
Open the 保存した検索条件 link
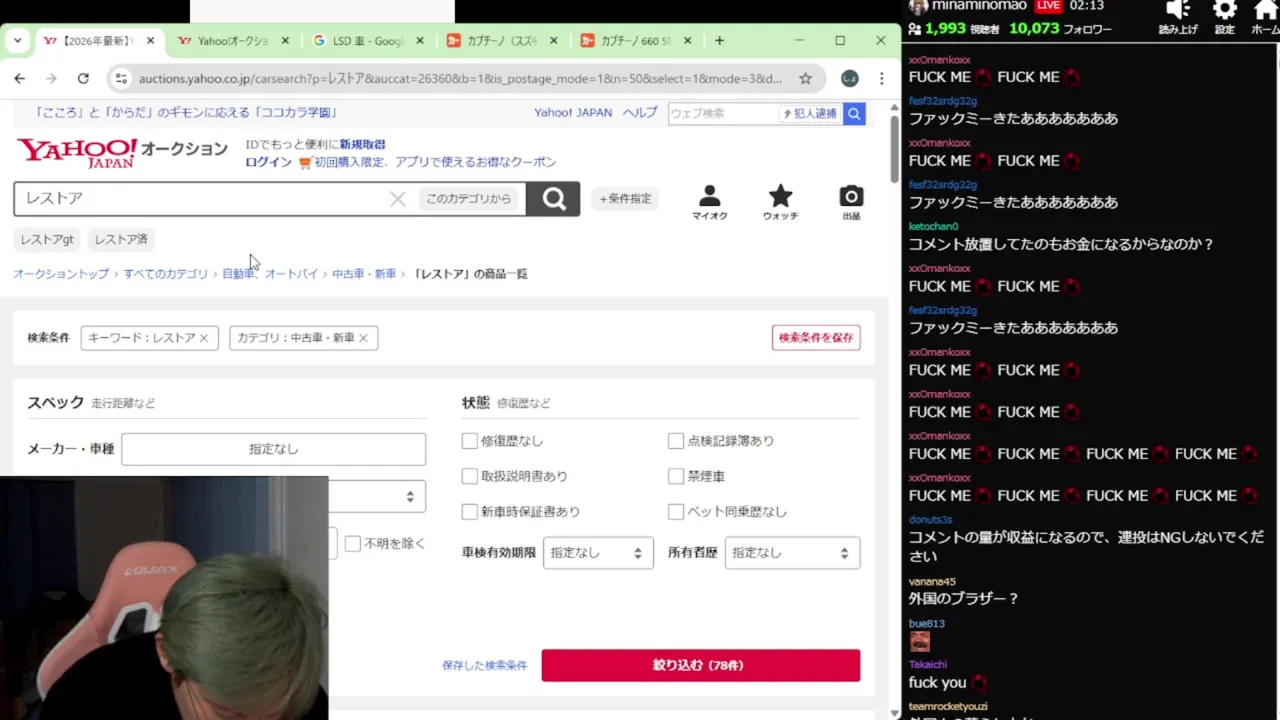point(485,666)
